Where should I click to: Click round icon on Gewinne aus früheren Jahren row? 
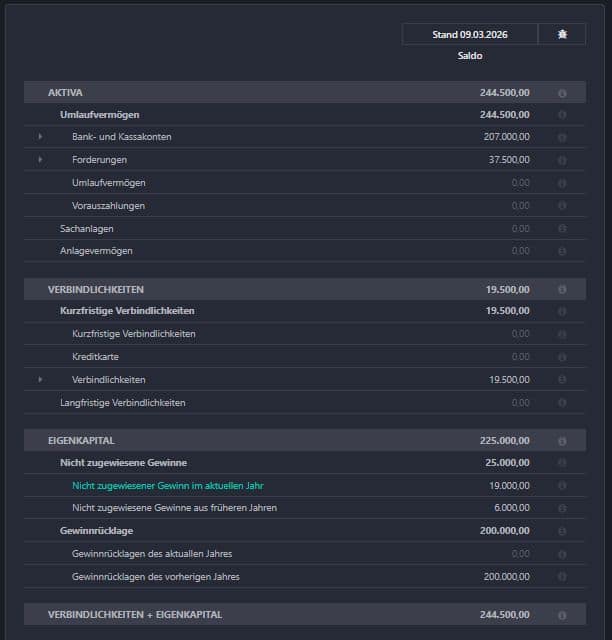562,508
